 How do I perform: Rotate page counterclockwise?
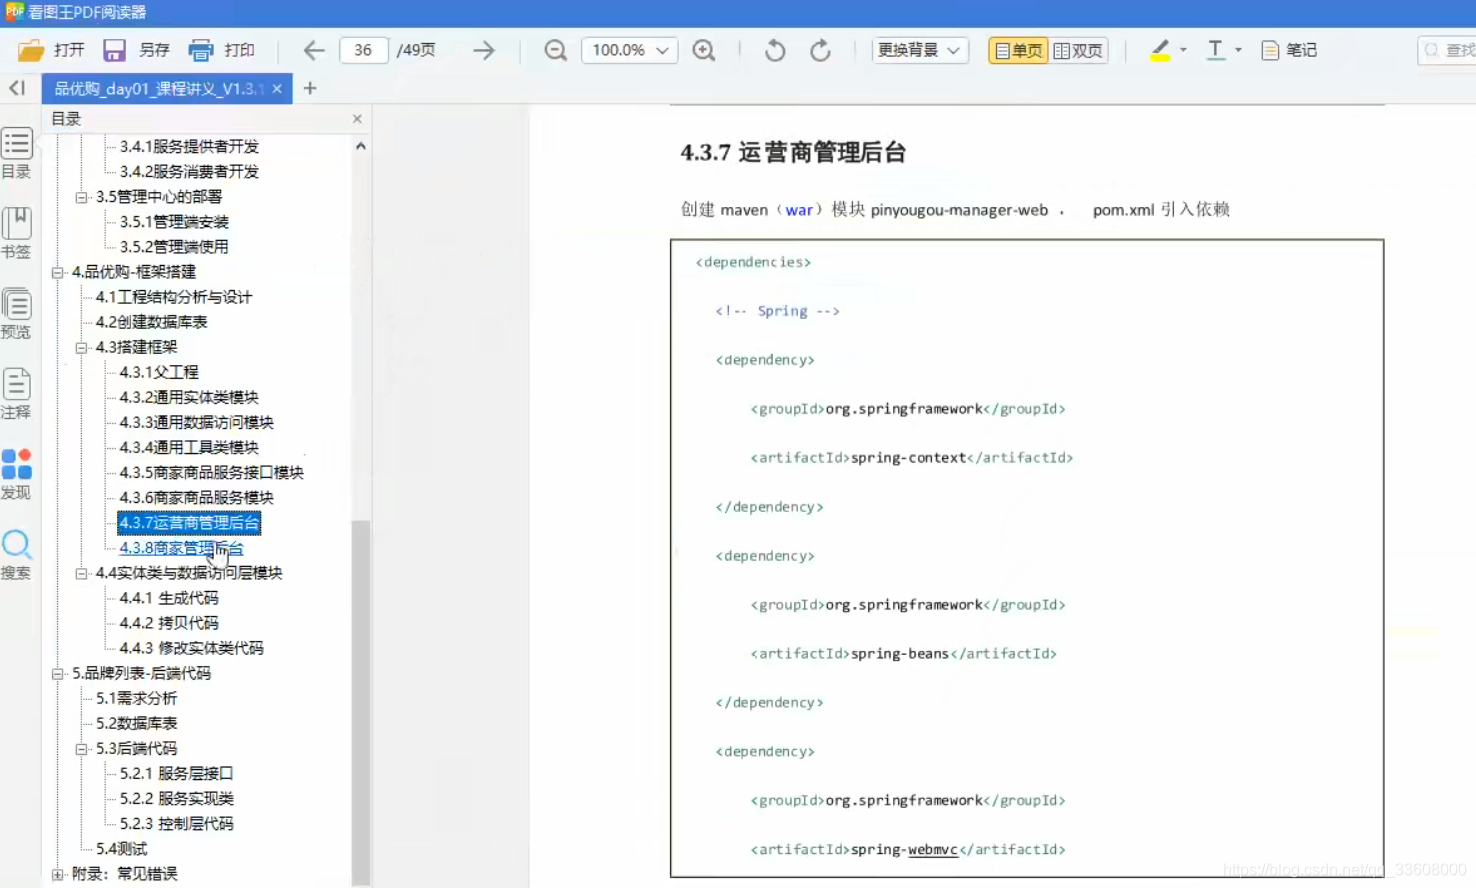coord(775,50)
